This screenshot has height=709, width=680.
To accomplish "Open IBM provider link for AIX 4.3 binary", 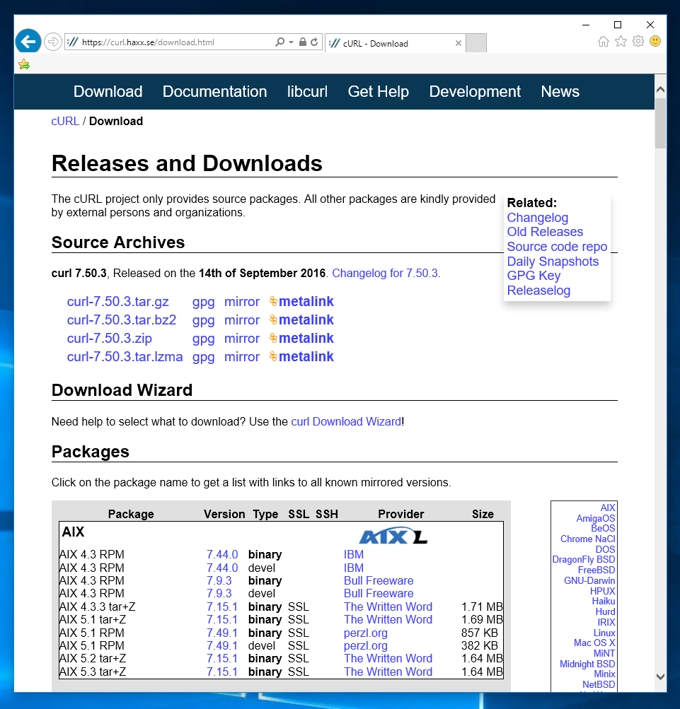I will pos(354,554).
